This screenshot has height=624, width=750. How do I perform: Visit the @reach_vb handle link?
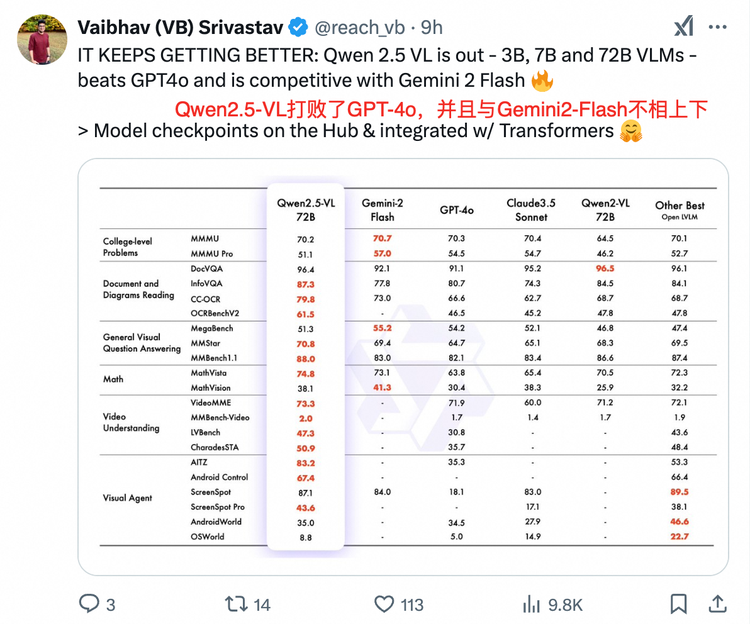[360, 28]
